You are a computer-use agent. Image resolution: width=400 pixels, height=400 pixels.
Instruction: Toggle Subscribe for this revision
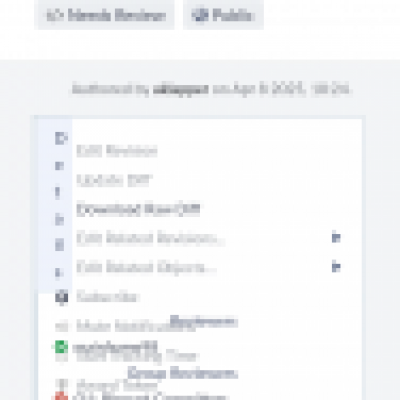[x=107, y=296]
